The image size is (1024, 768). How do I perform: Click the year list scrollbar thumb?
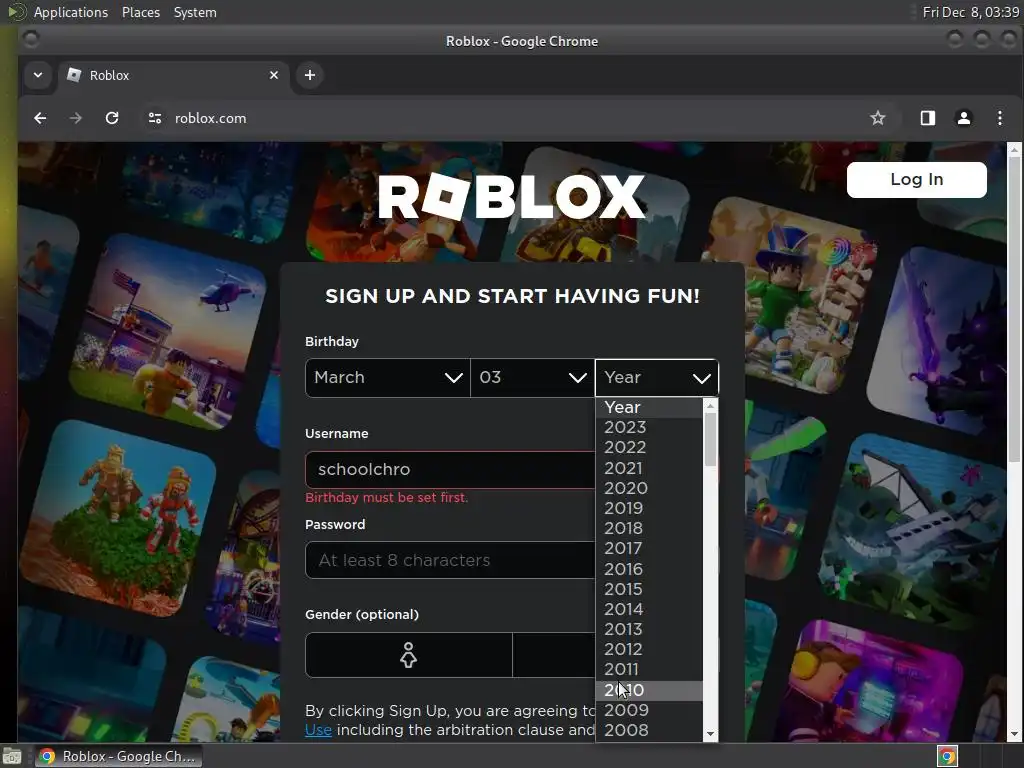(711, 440)
